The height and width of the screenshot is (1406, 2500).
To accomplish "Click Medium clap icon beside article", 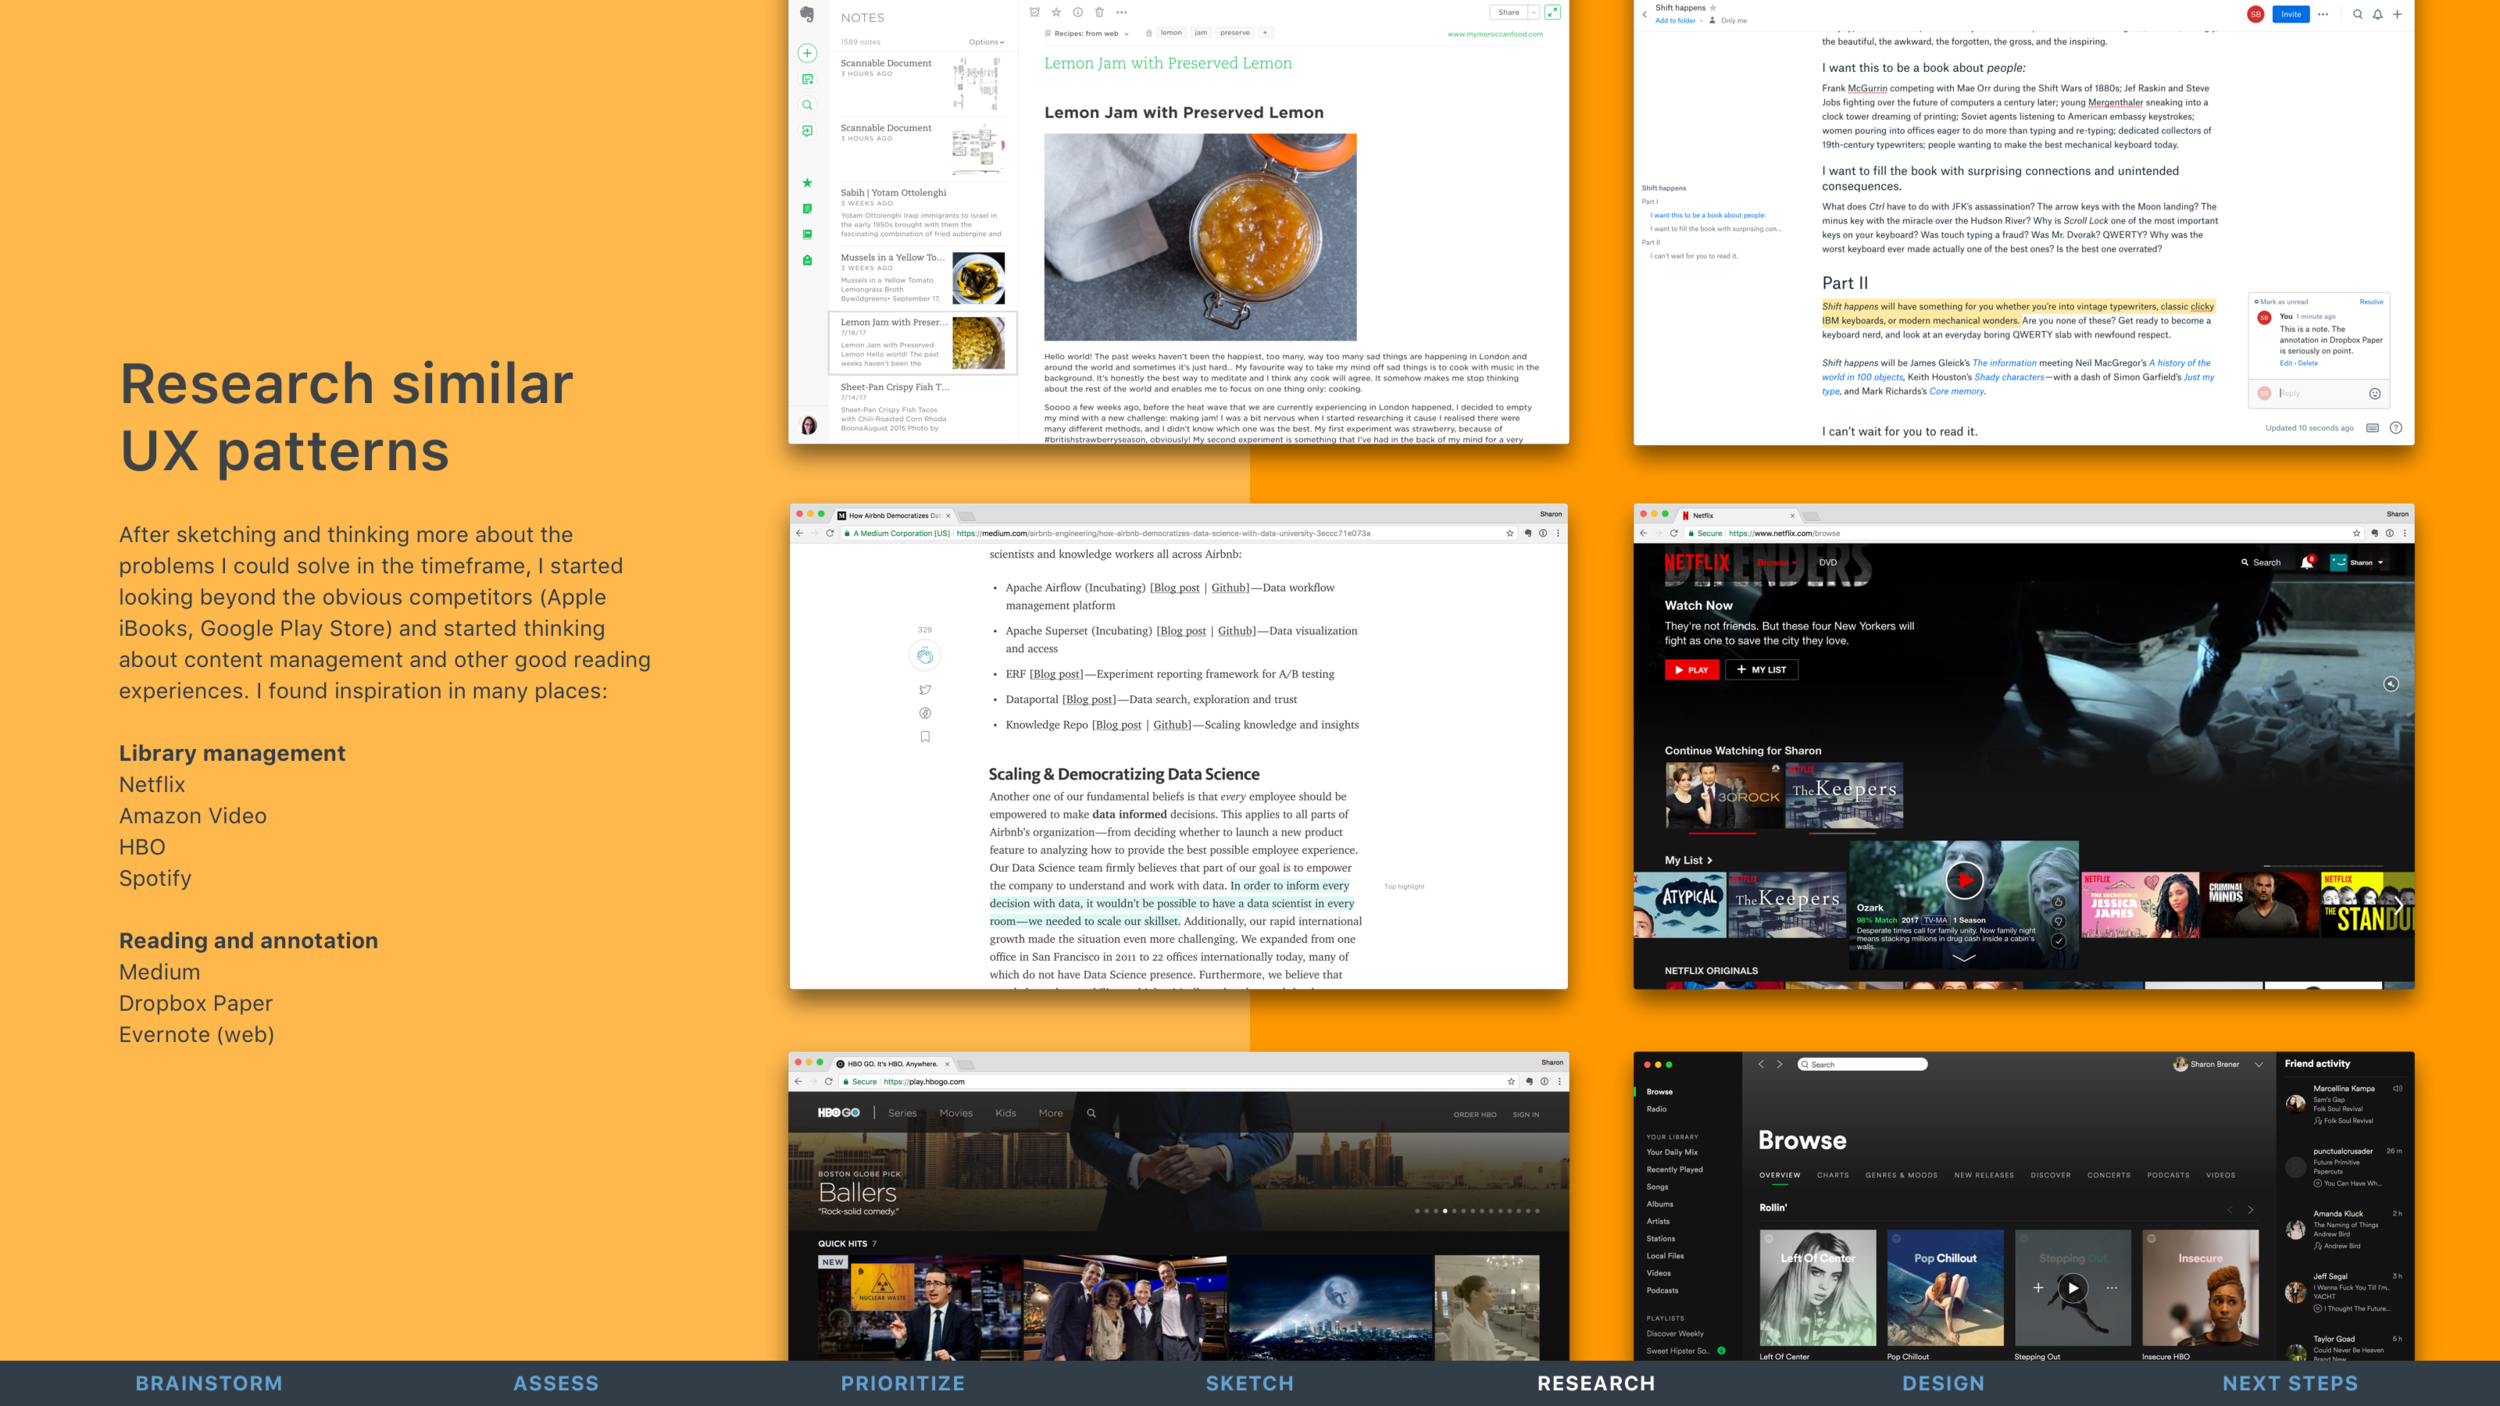I will coord(925,656).
